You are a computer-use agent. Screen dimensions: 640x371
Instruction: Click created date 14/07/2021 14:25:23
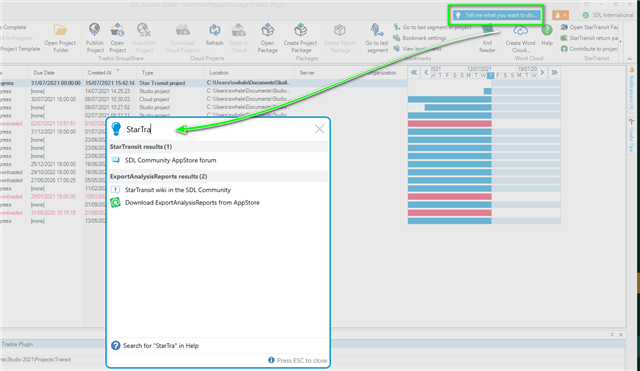point(107,91)
